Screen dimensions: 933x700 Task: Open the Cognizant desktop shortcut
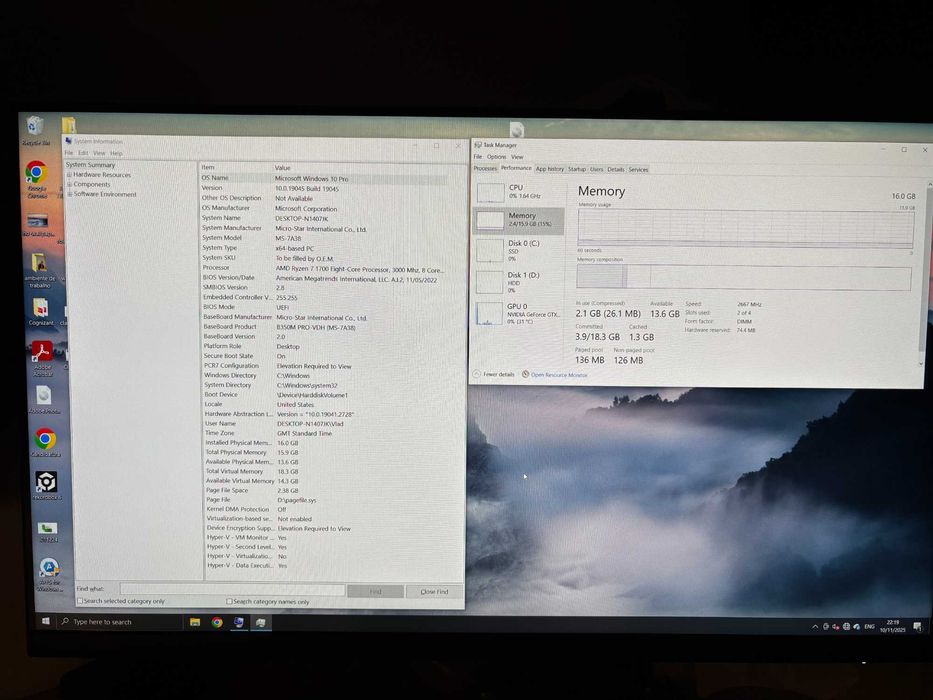pos(40,311)
